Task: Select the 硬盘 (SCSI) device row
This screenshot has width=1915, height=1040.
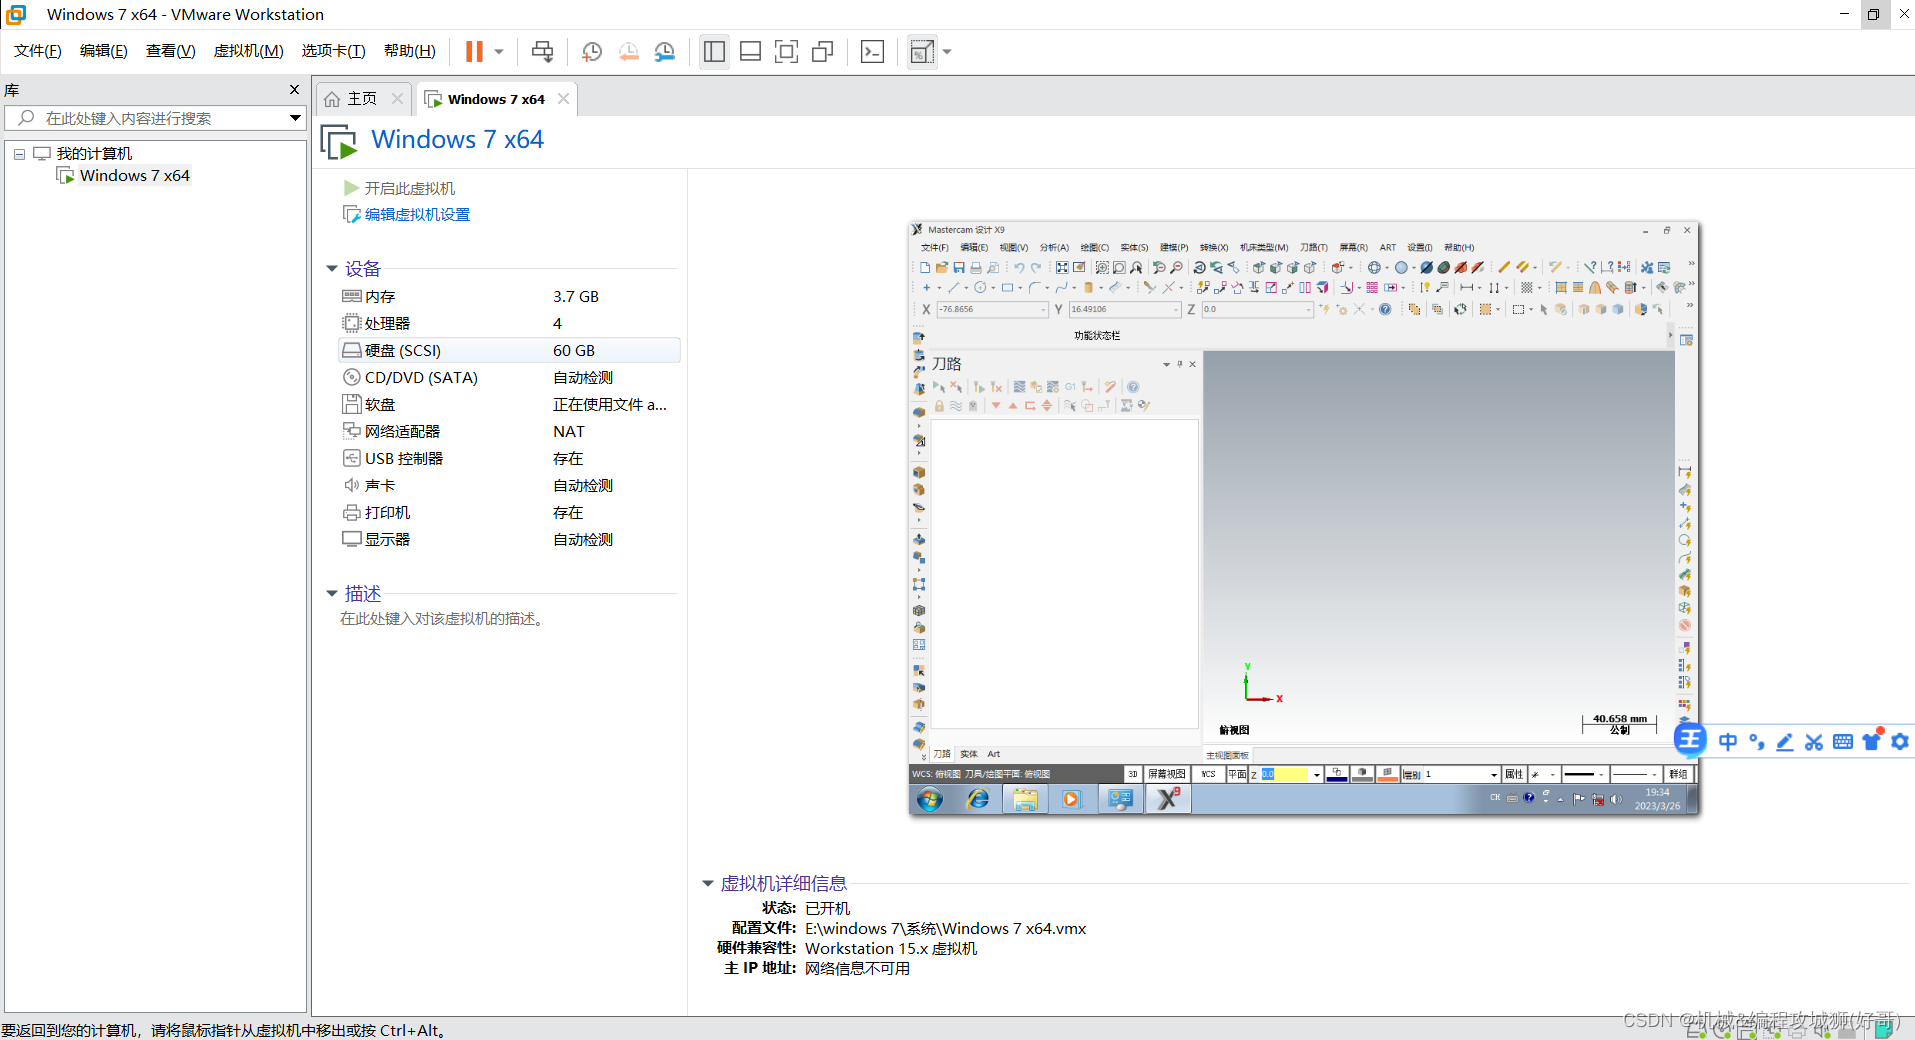Action: click(509, 350)
